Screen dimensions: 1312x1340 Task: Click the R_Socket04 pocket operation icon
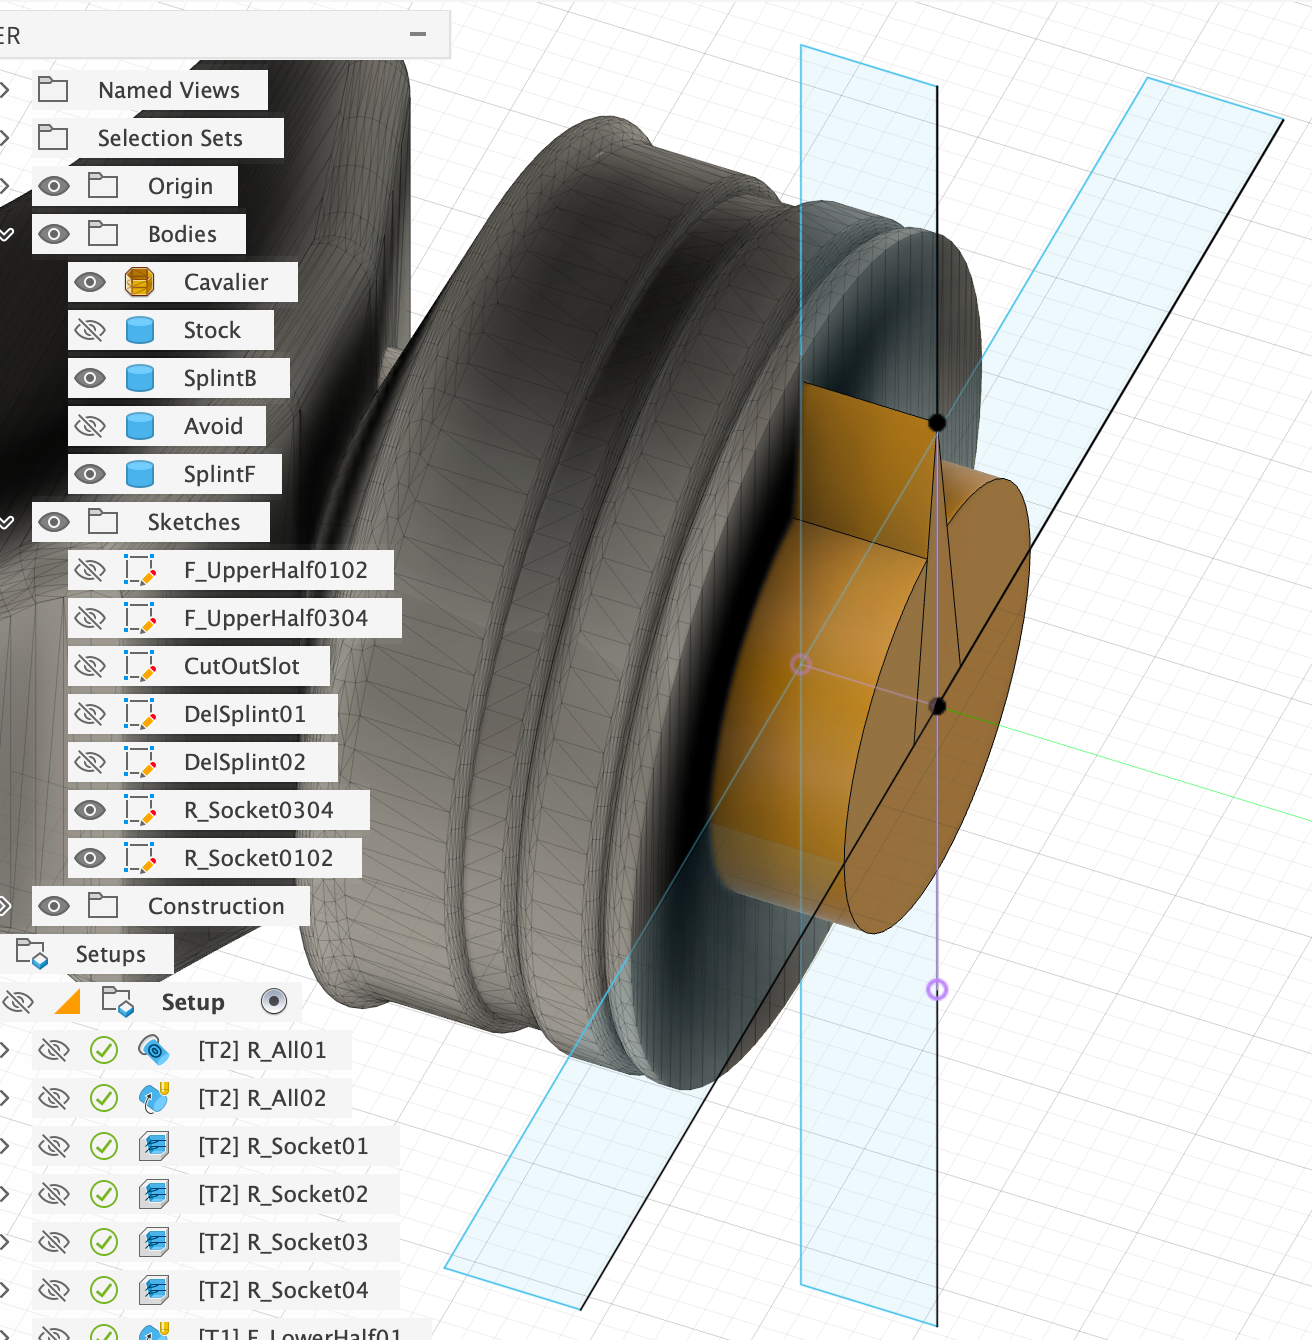(x=154, y=1290)
